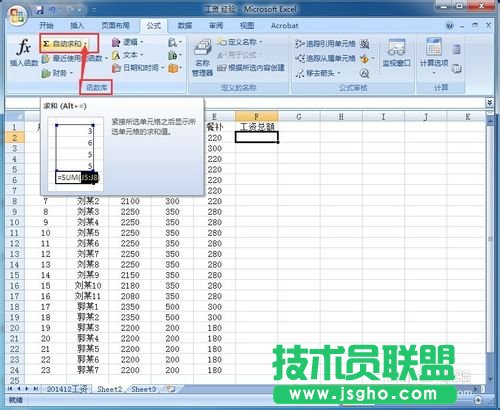
Task: Click Undo in quick access toolbar
Action: click(53, 10)
